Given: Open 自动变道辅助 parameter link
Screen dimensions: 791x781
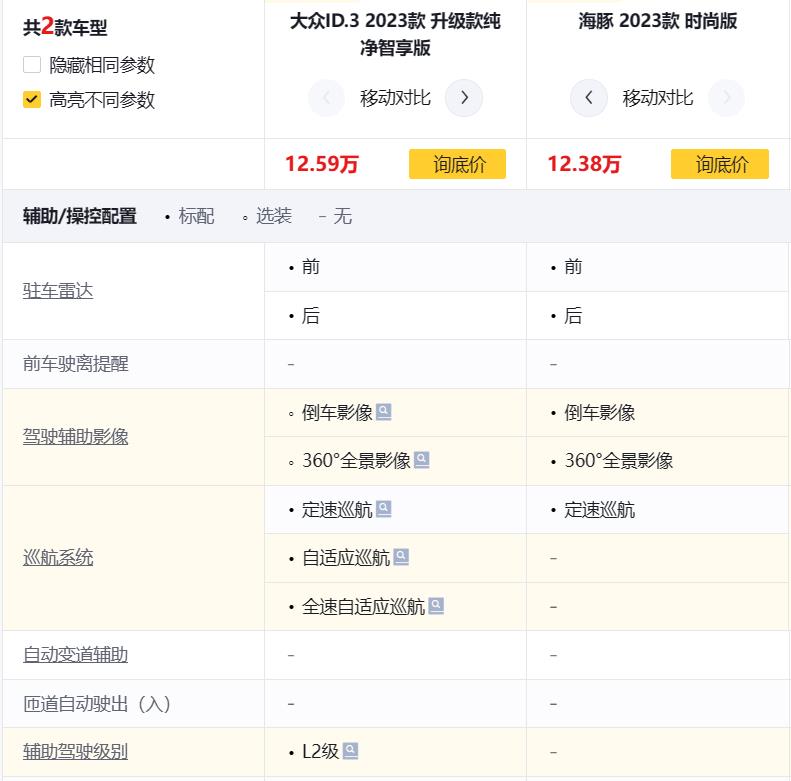Looking at the screenshot, I should (76, 655).
